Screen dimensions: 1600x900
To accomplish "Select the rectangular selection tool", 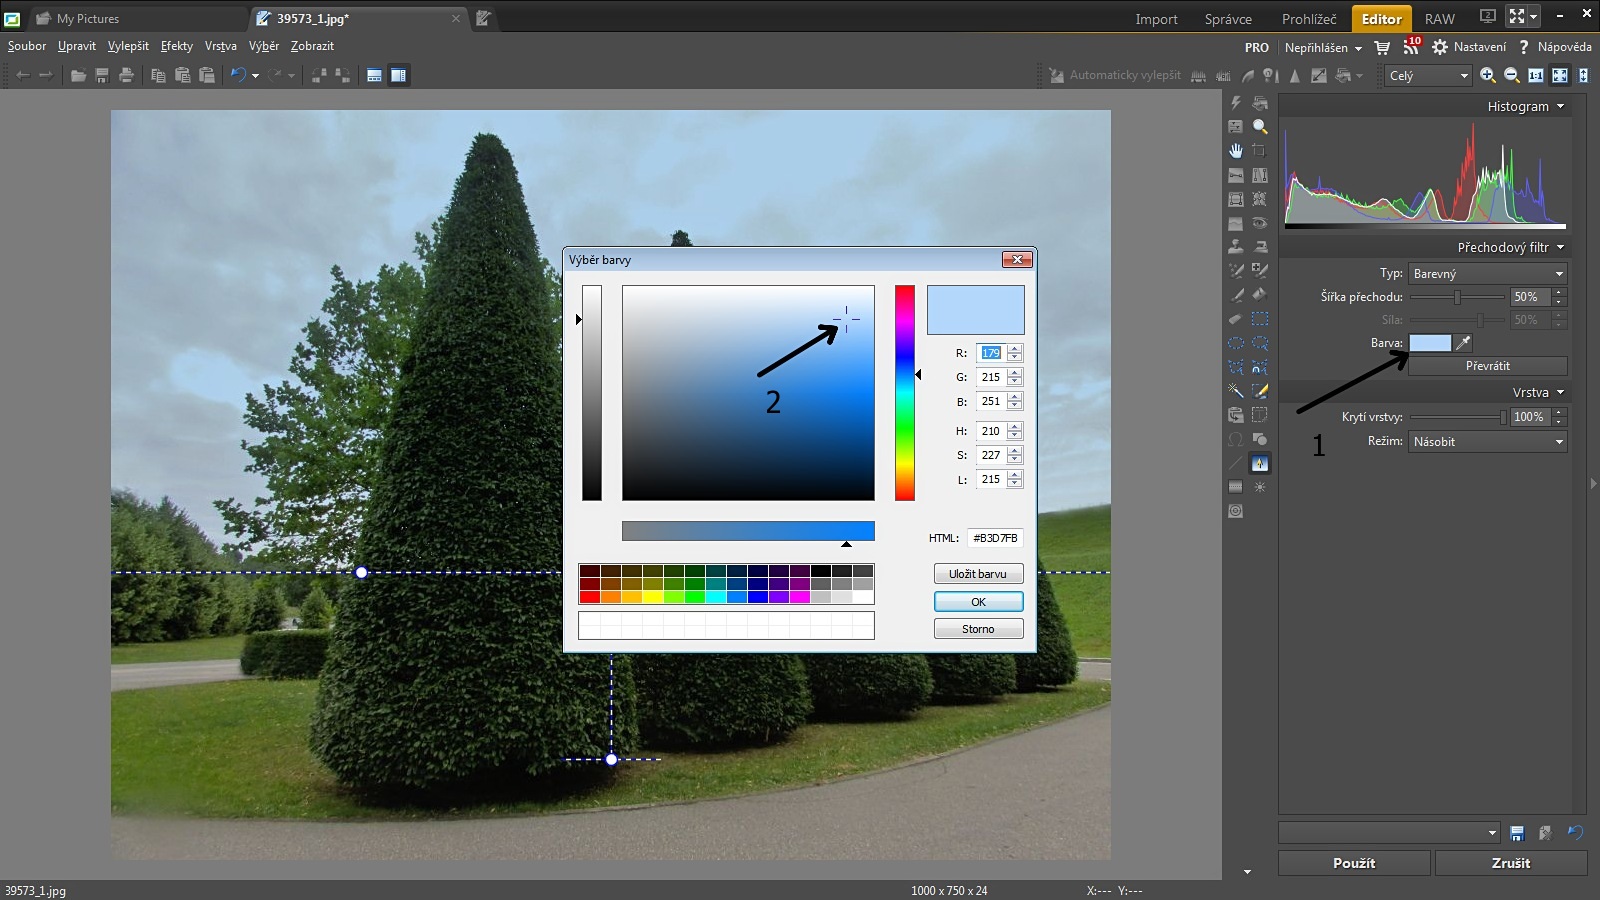I will [x=1260, y=319].
